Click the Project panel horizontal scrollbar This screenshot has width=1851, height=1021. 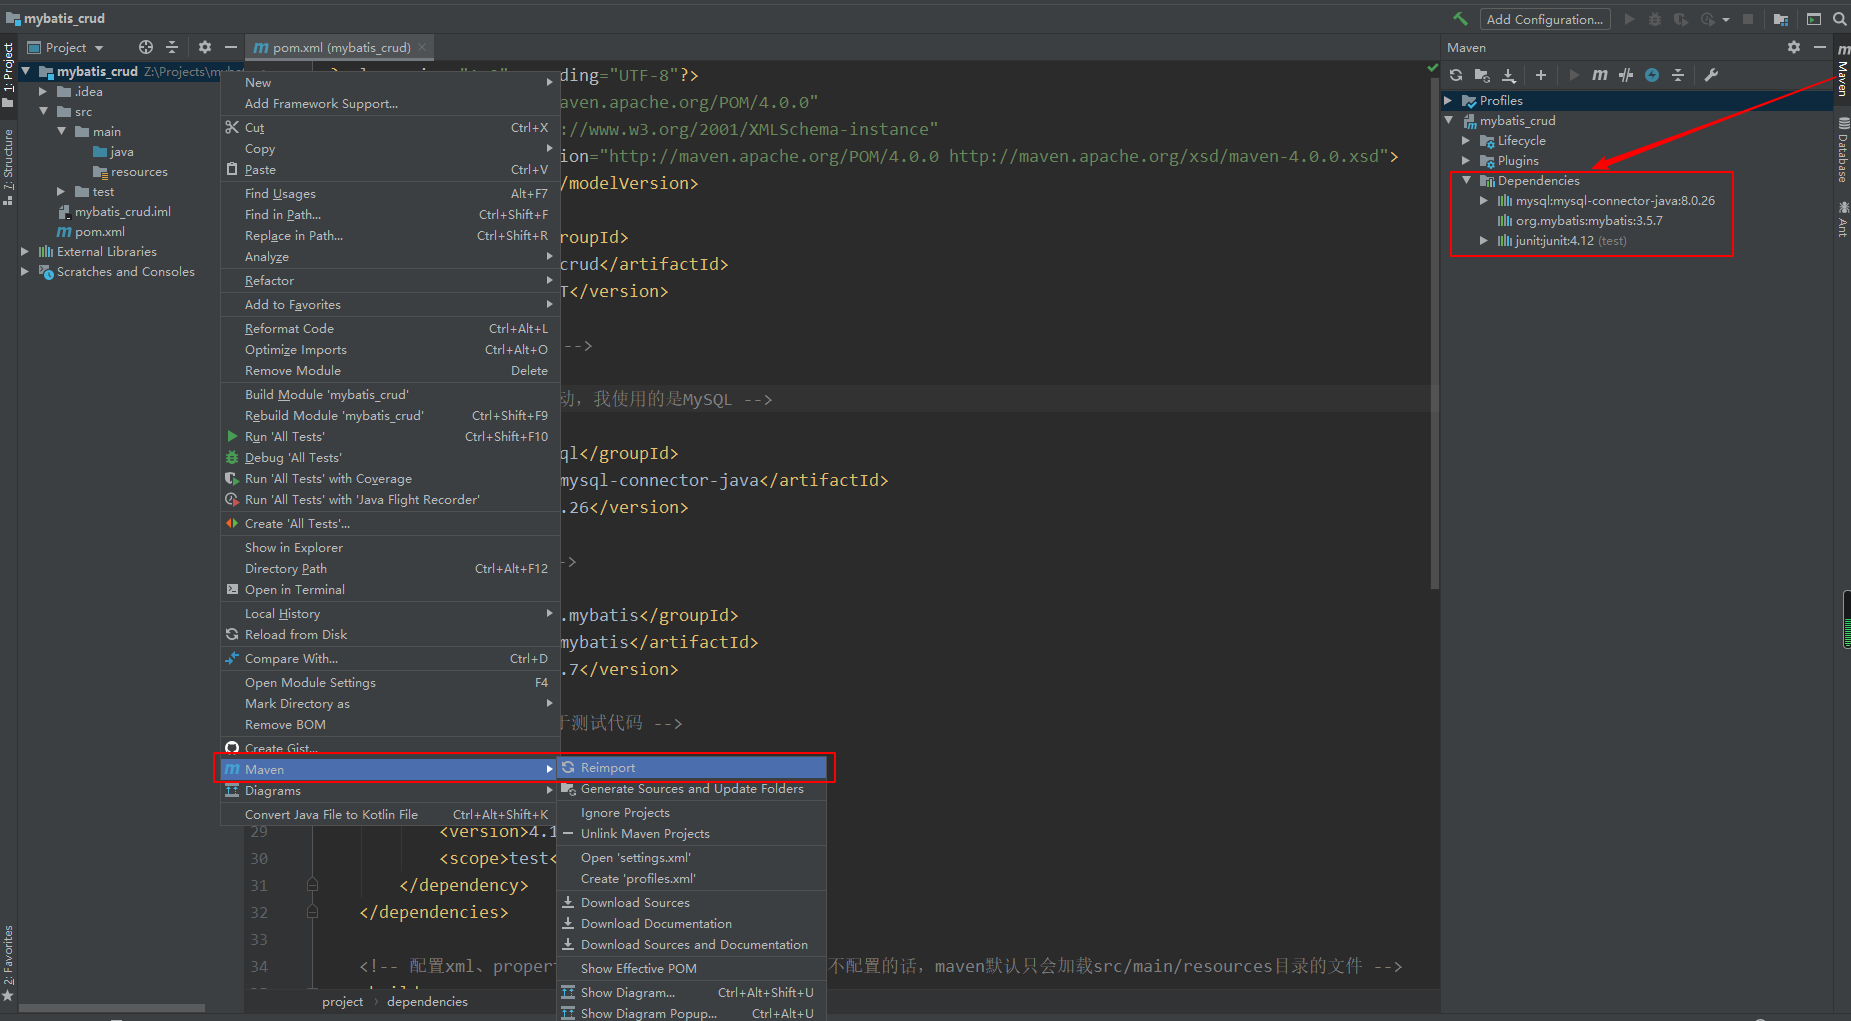112,1007
